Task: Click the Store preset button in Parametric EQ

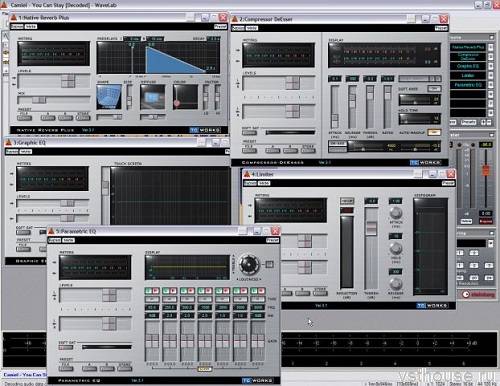Action: tap(124, 369)
